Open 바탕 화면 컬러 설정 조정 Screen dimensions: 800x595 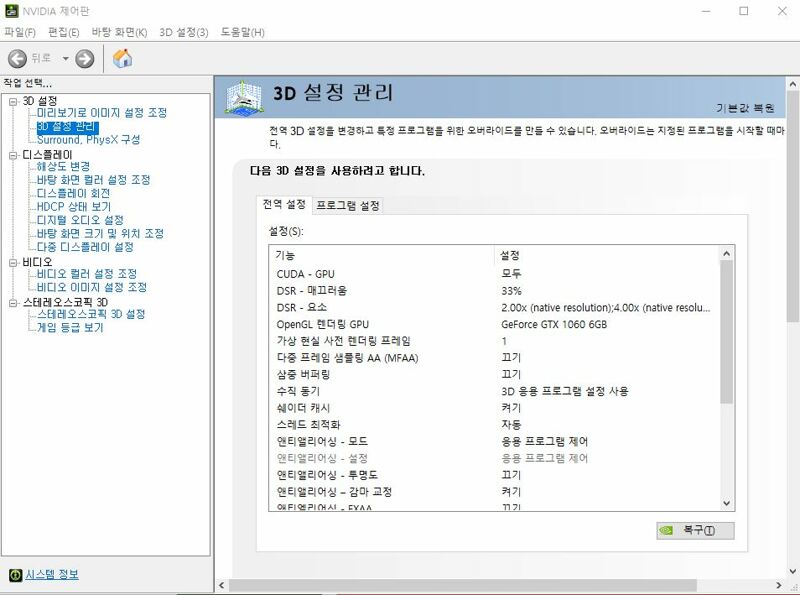(93, 180)
